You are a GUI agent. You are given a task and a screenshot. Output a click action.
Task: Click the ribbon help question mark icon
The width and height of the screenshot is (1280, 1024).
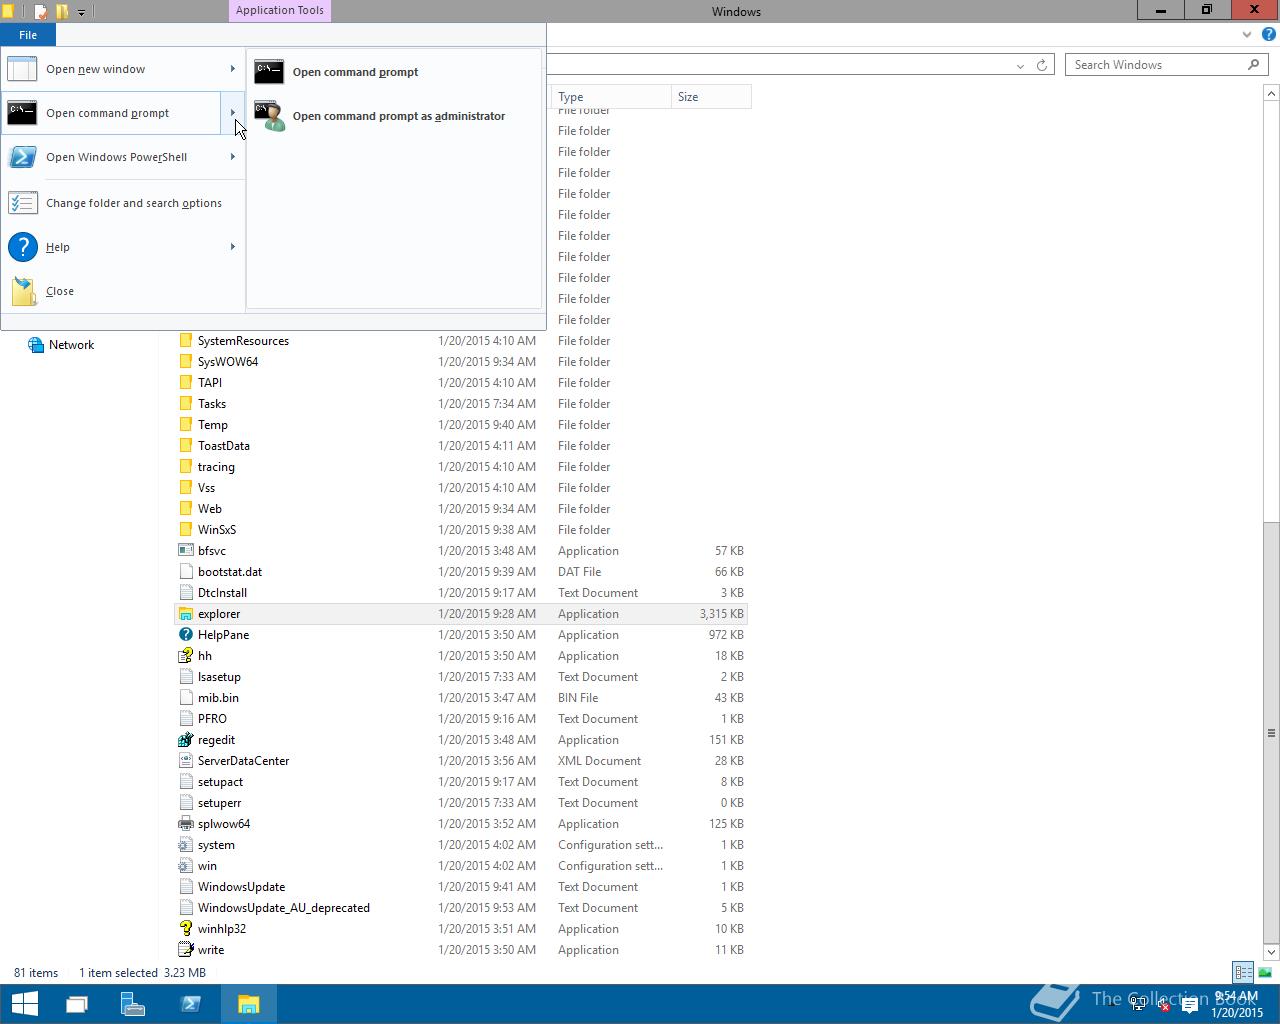pos(1269,35)
